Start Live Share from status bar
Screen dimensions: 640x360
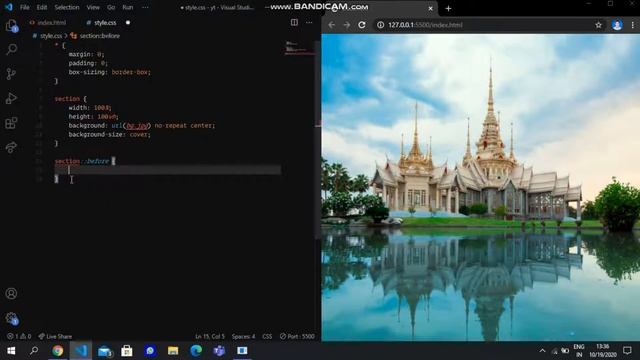pyautogui.click(x=55, y=336)
